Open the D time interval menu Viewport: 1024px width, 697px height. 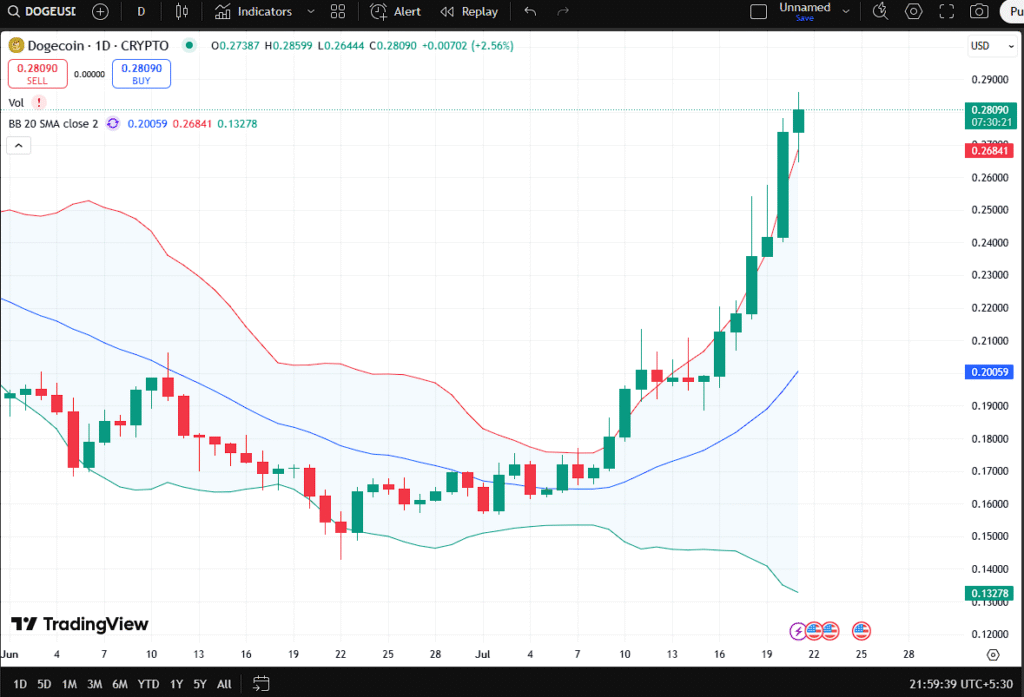[141, 12]
